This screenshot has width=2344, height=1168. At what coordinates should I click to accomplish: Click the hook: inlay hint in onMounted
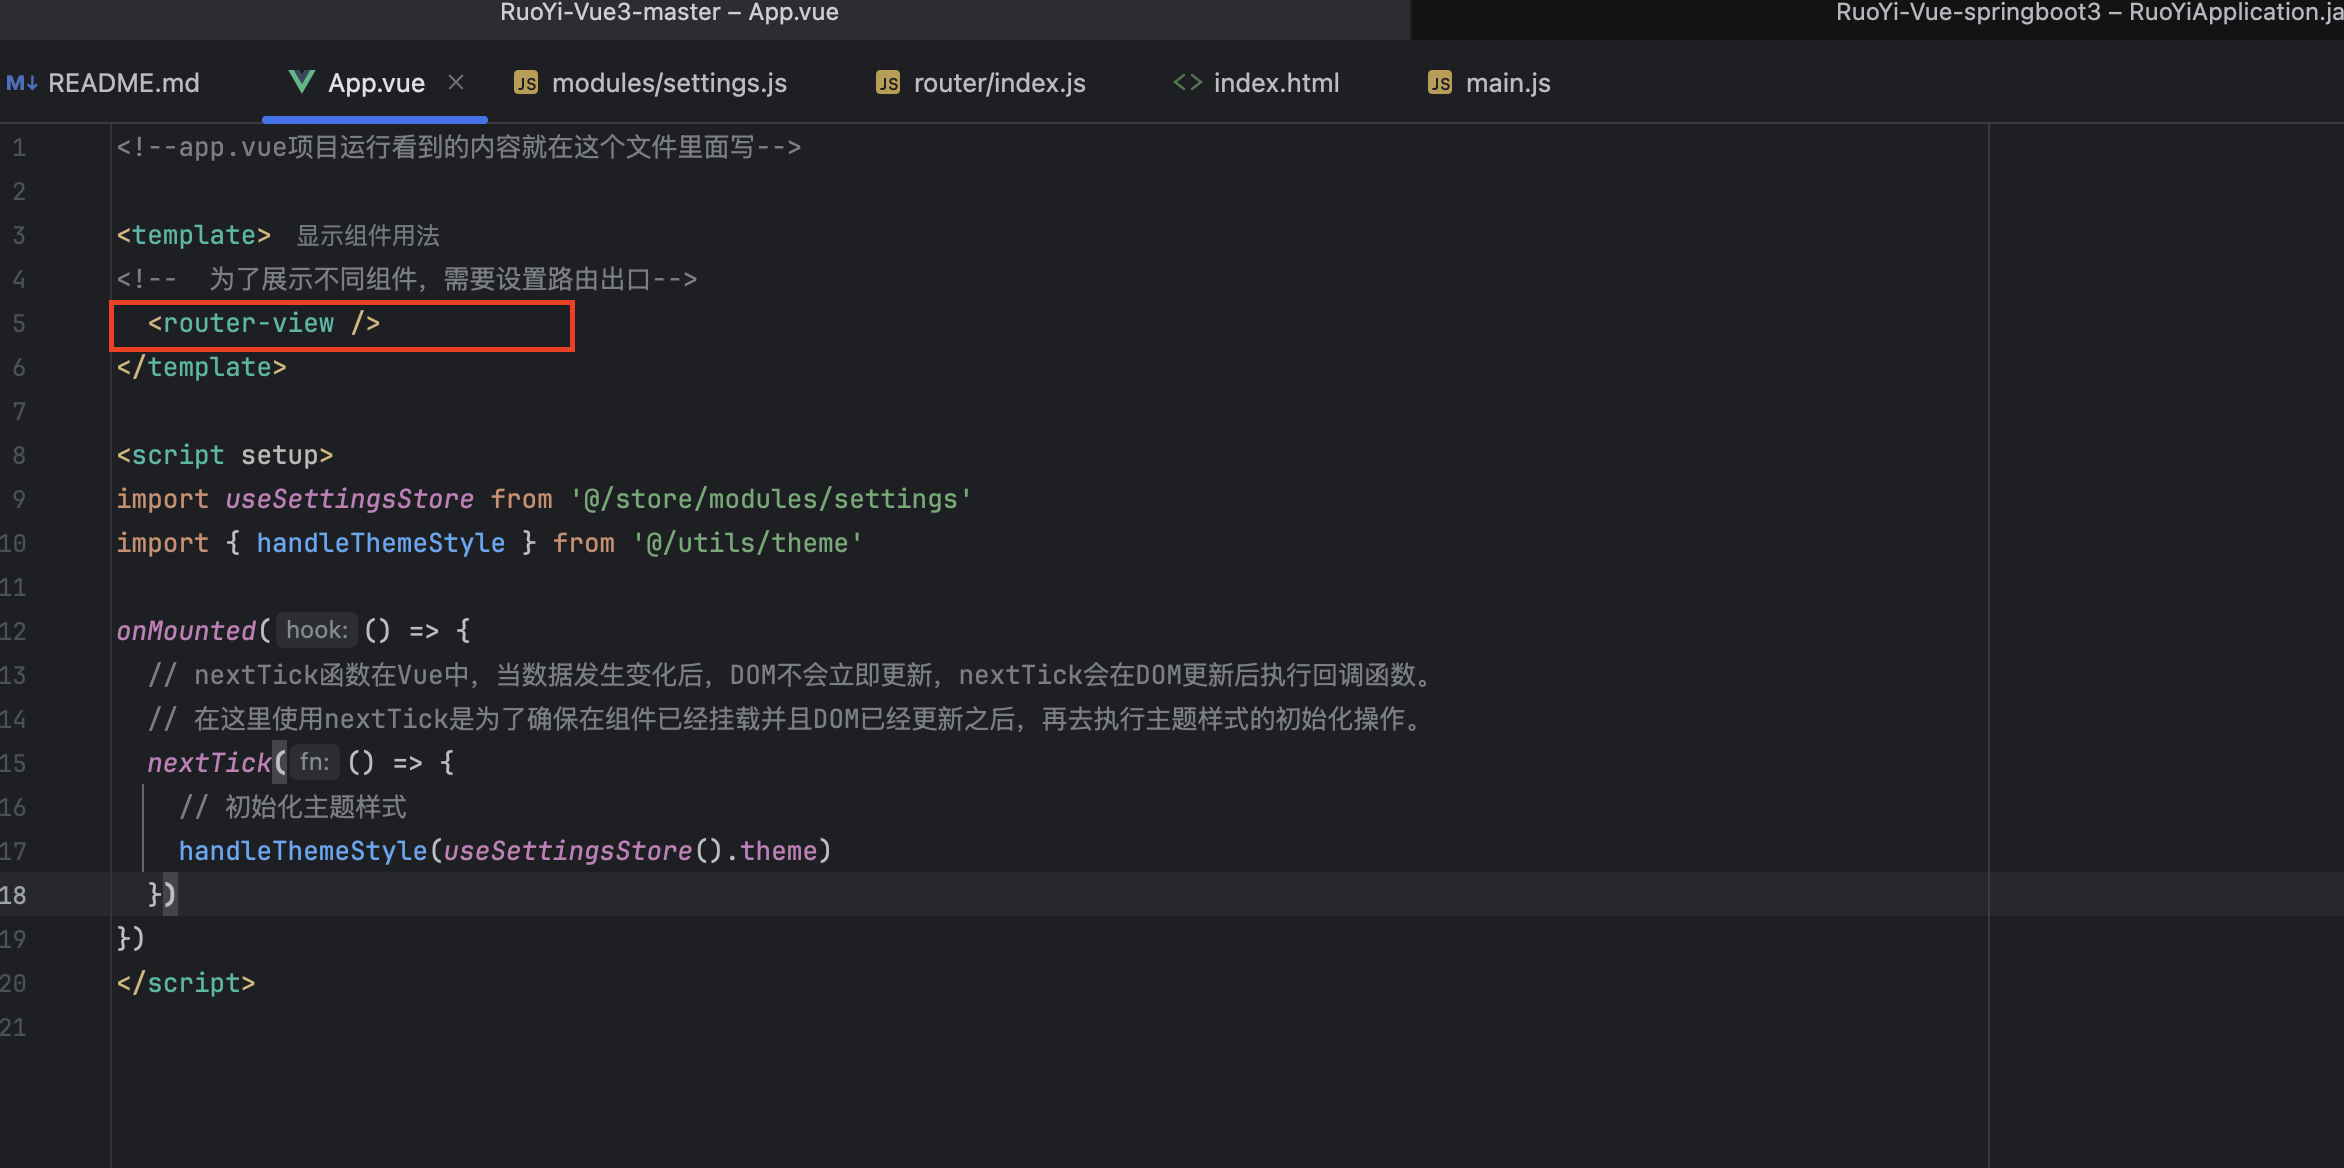[x=316, y=630]
